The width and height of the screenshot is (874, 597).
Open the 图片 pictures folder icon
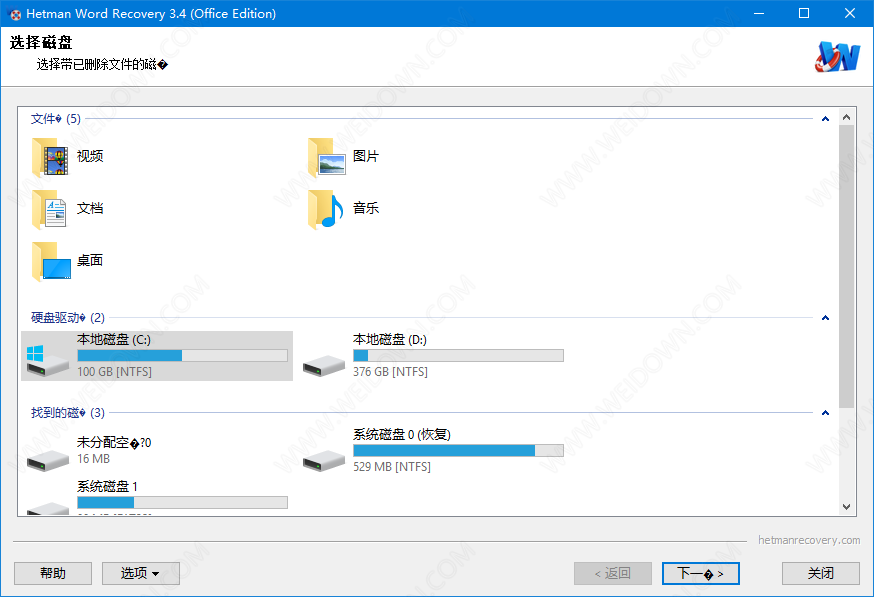[x=327, y=158]
